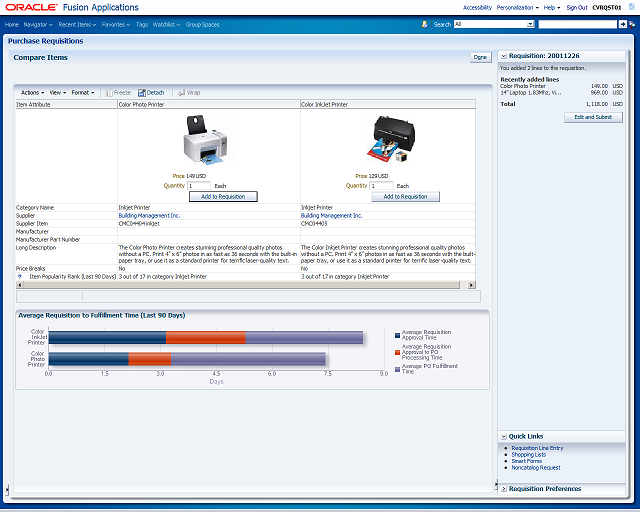Add Color InkJet Printer to requisition
Viewport: 640px width, 512px height.
(x=405, y=196)
